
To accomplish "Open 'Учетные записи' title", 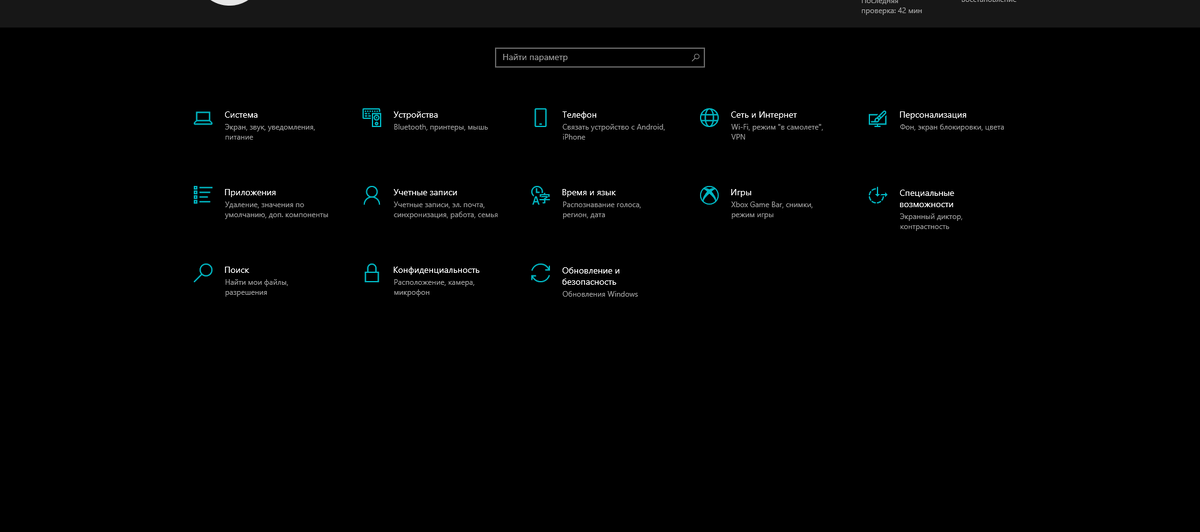I will pyautogui.click(x=425, y=192).
